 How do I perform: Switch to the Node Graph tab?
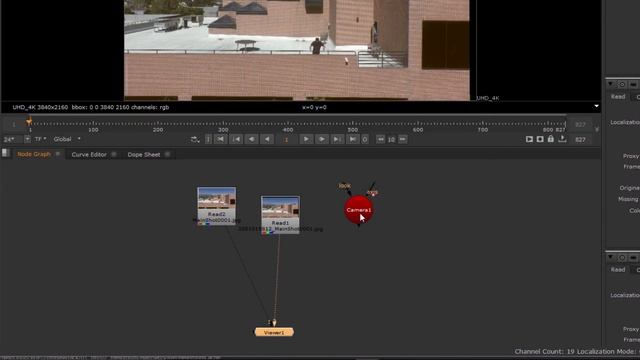34,154
